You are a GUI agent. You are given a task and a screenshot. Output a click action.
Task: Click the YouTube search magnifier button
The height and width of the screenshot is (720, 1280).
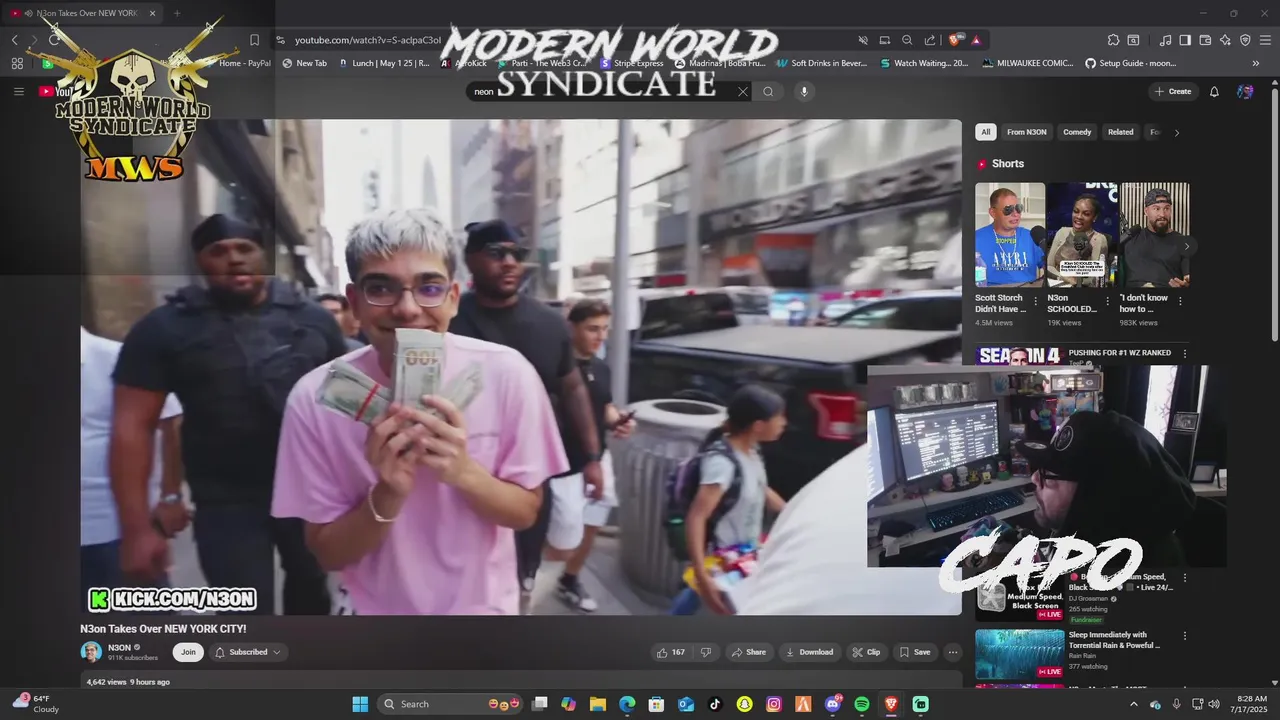[768, 91]
